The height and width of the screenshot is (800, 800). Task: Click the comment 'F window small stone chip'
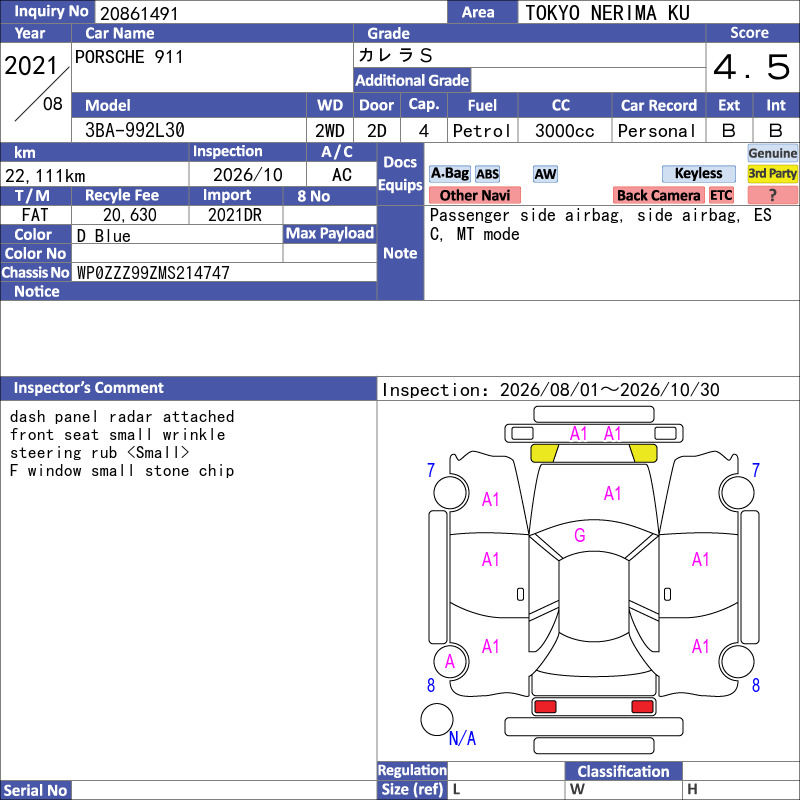[122, 470]
